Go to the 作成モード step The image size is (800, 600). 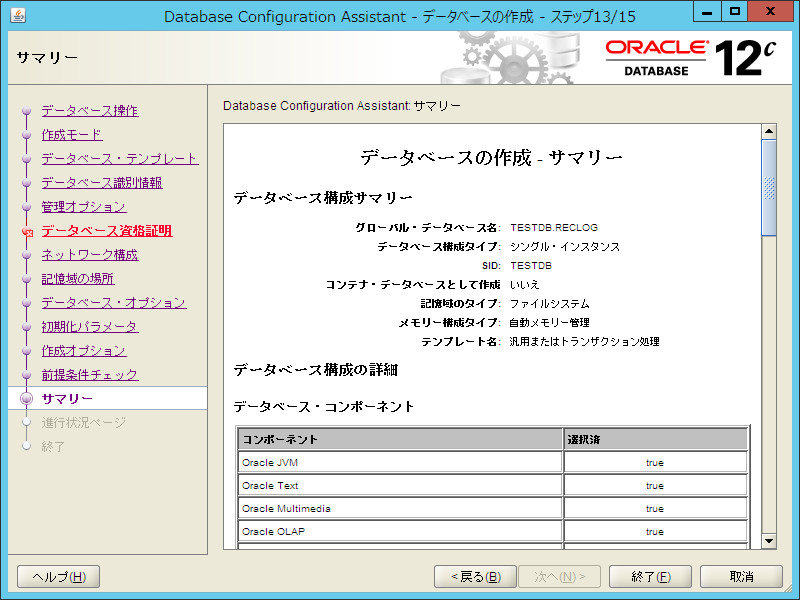click(x=72, y=135)
